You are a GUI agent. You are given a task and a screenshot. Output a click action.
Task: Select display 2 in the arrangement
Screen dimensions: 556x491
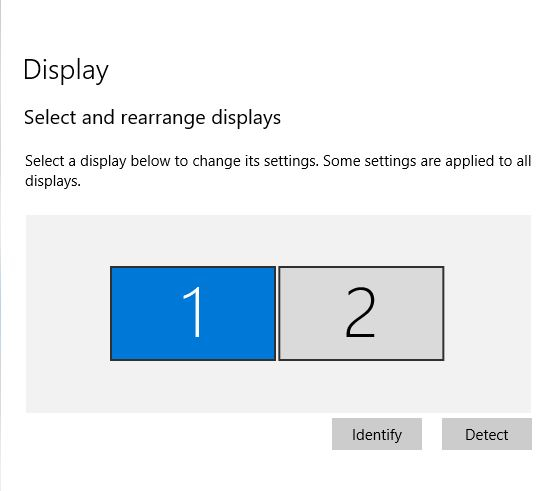pos(361,313)
